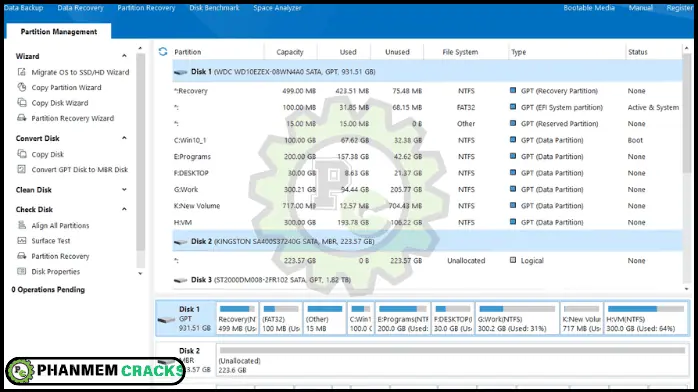This screenshot has width=698, height=392.
Task: Select the Disk 2 KINGSTON header row
Action: coord(427,241)
